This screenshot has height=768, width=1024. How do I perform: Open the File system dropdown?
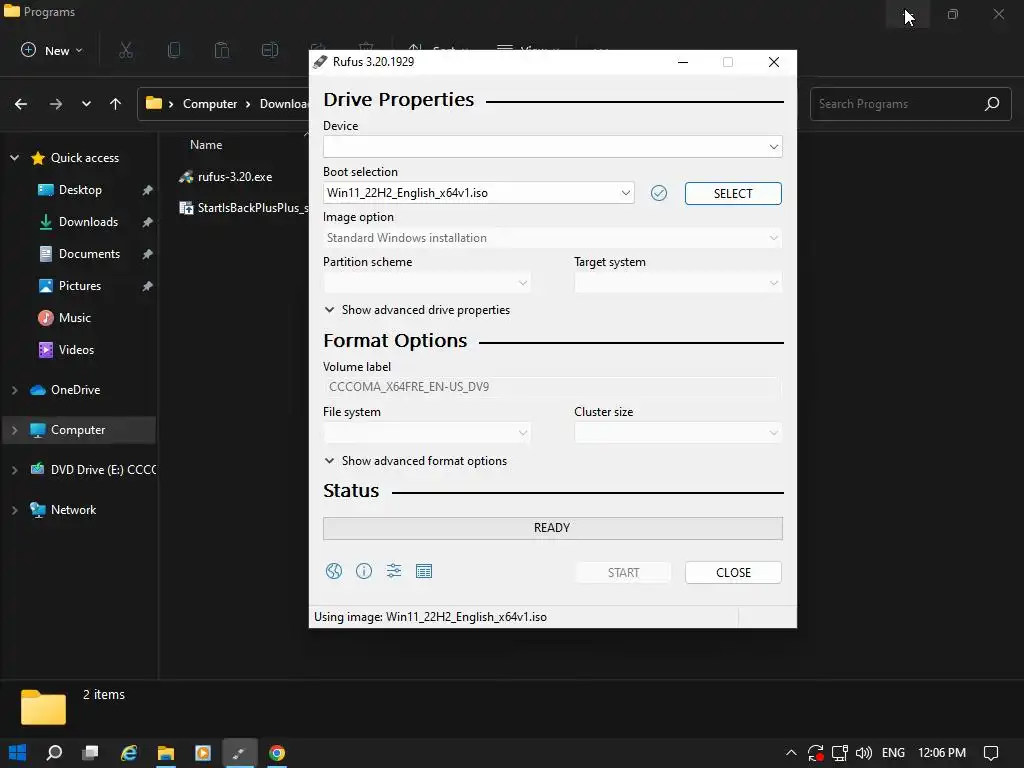click(x=427, y=432)
